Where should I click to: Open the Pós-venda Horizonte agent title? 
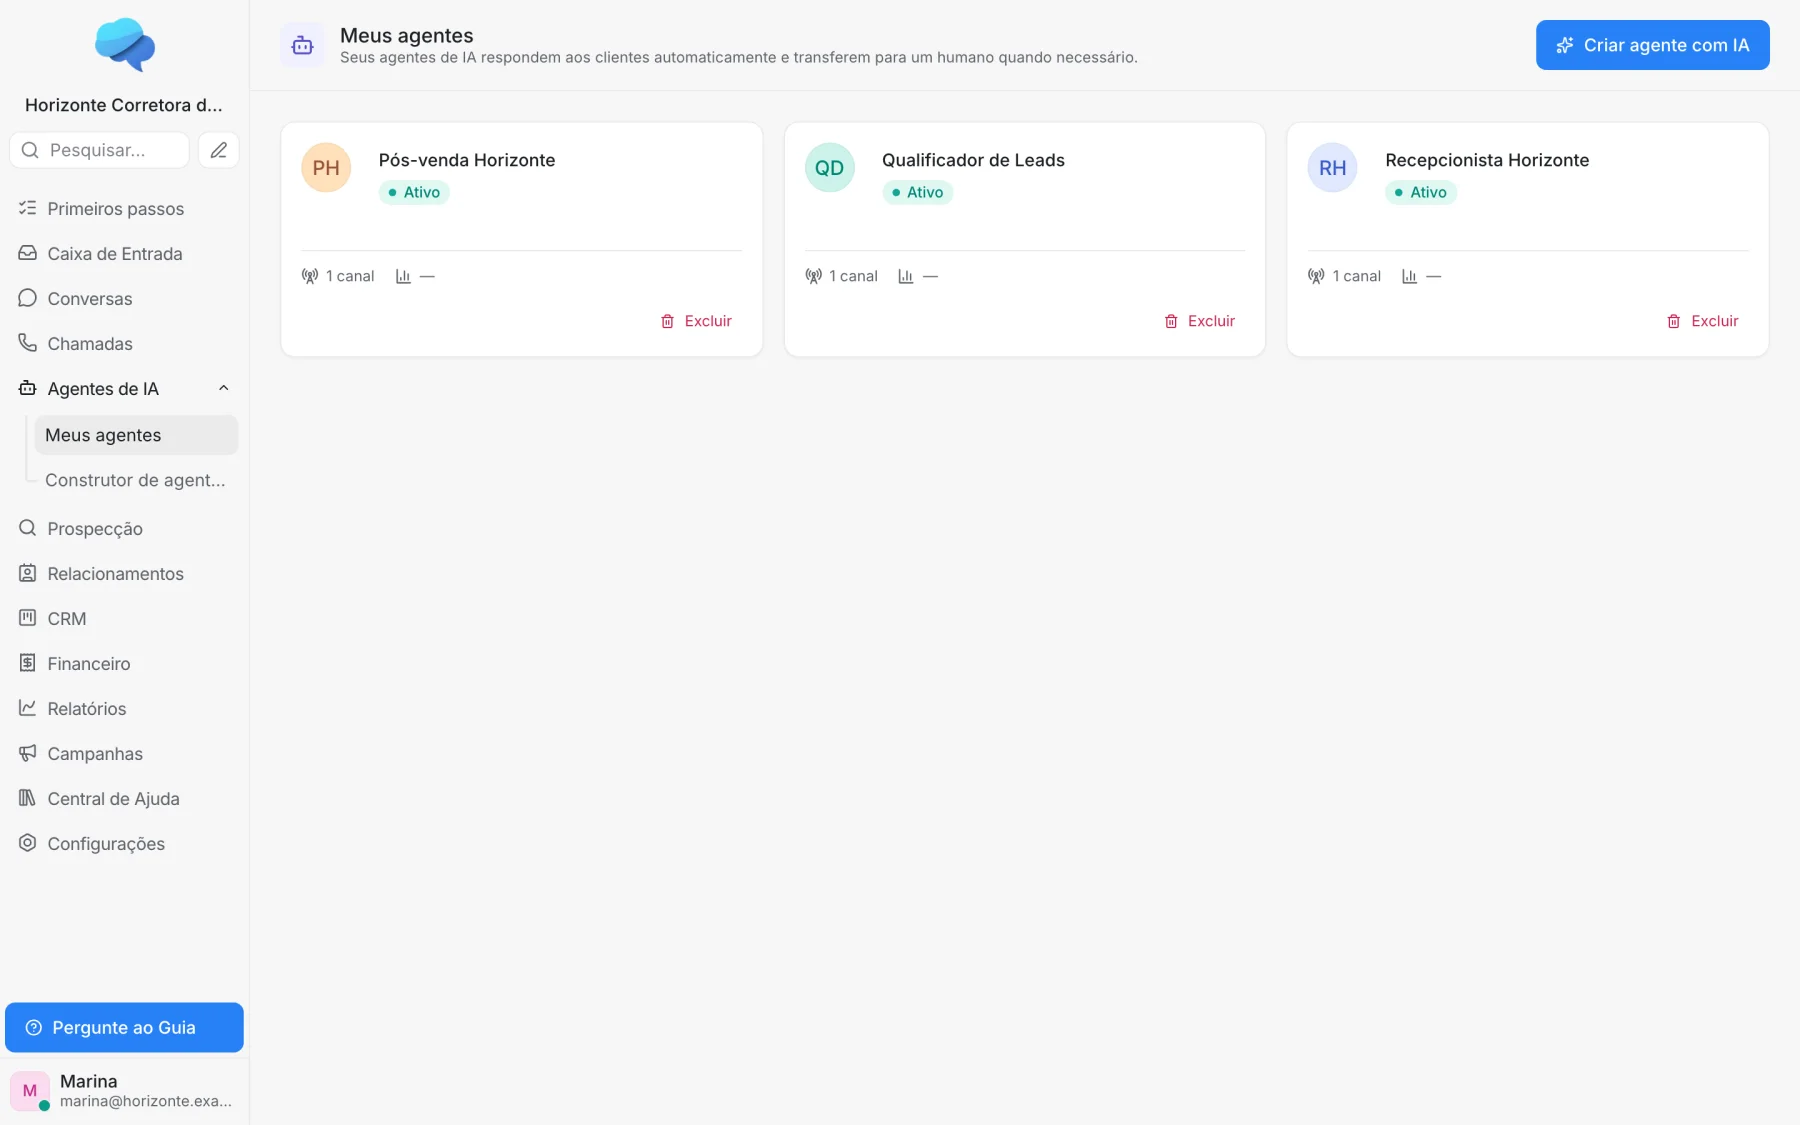pos(467,160)
